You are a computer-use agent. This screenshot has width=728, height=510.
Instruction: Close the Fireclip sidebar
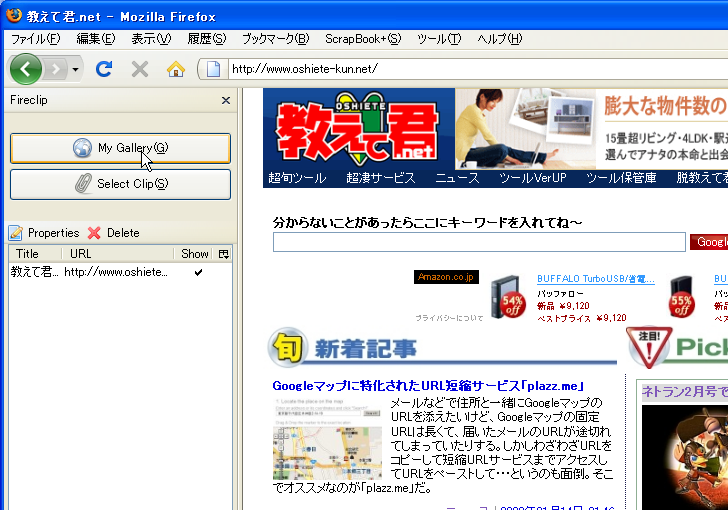tap(226, 100)
